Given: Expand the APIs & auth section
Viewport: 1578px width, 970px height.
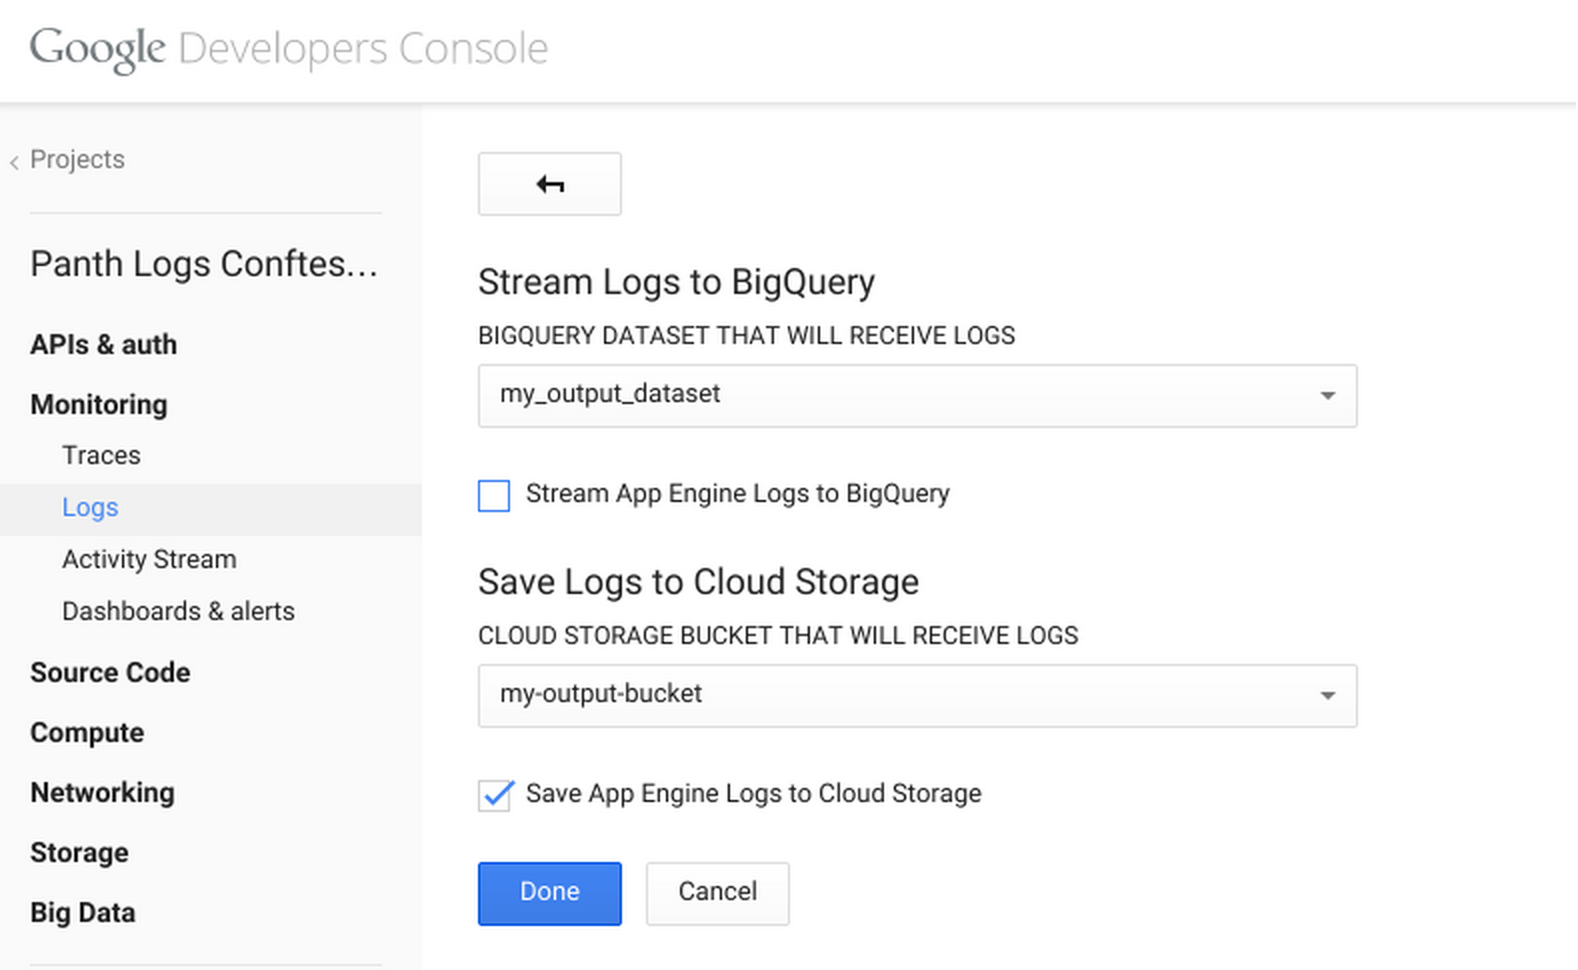Looking at the screenshot, I should 104,345.
